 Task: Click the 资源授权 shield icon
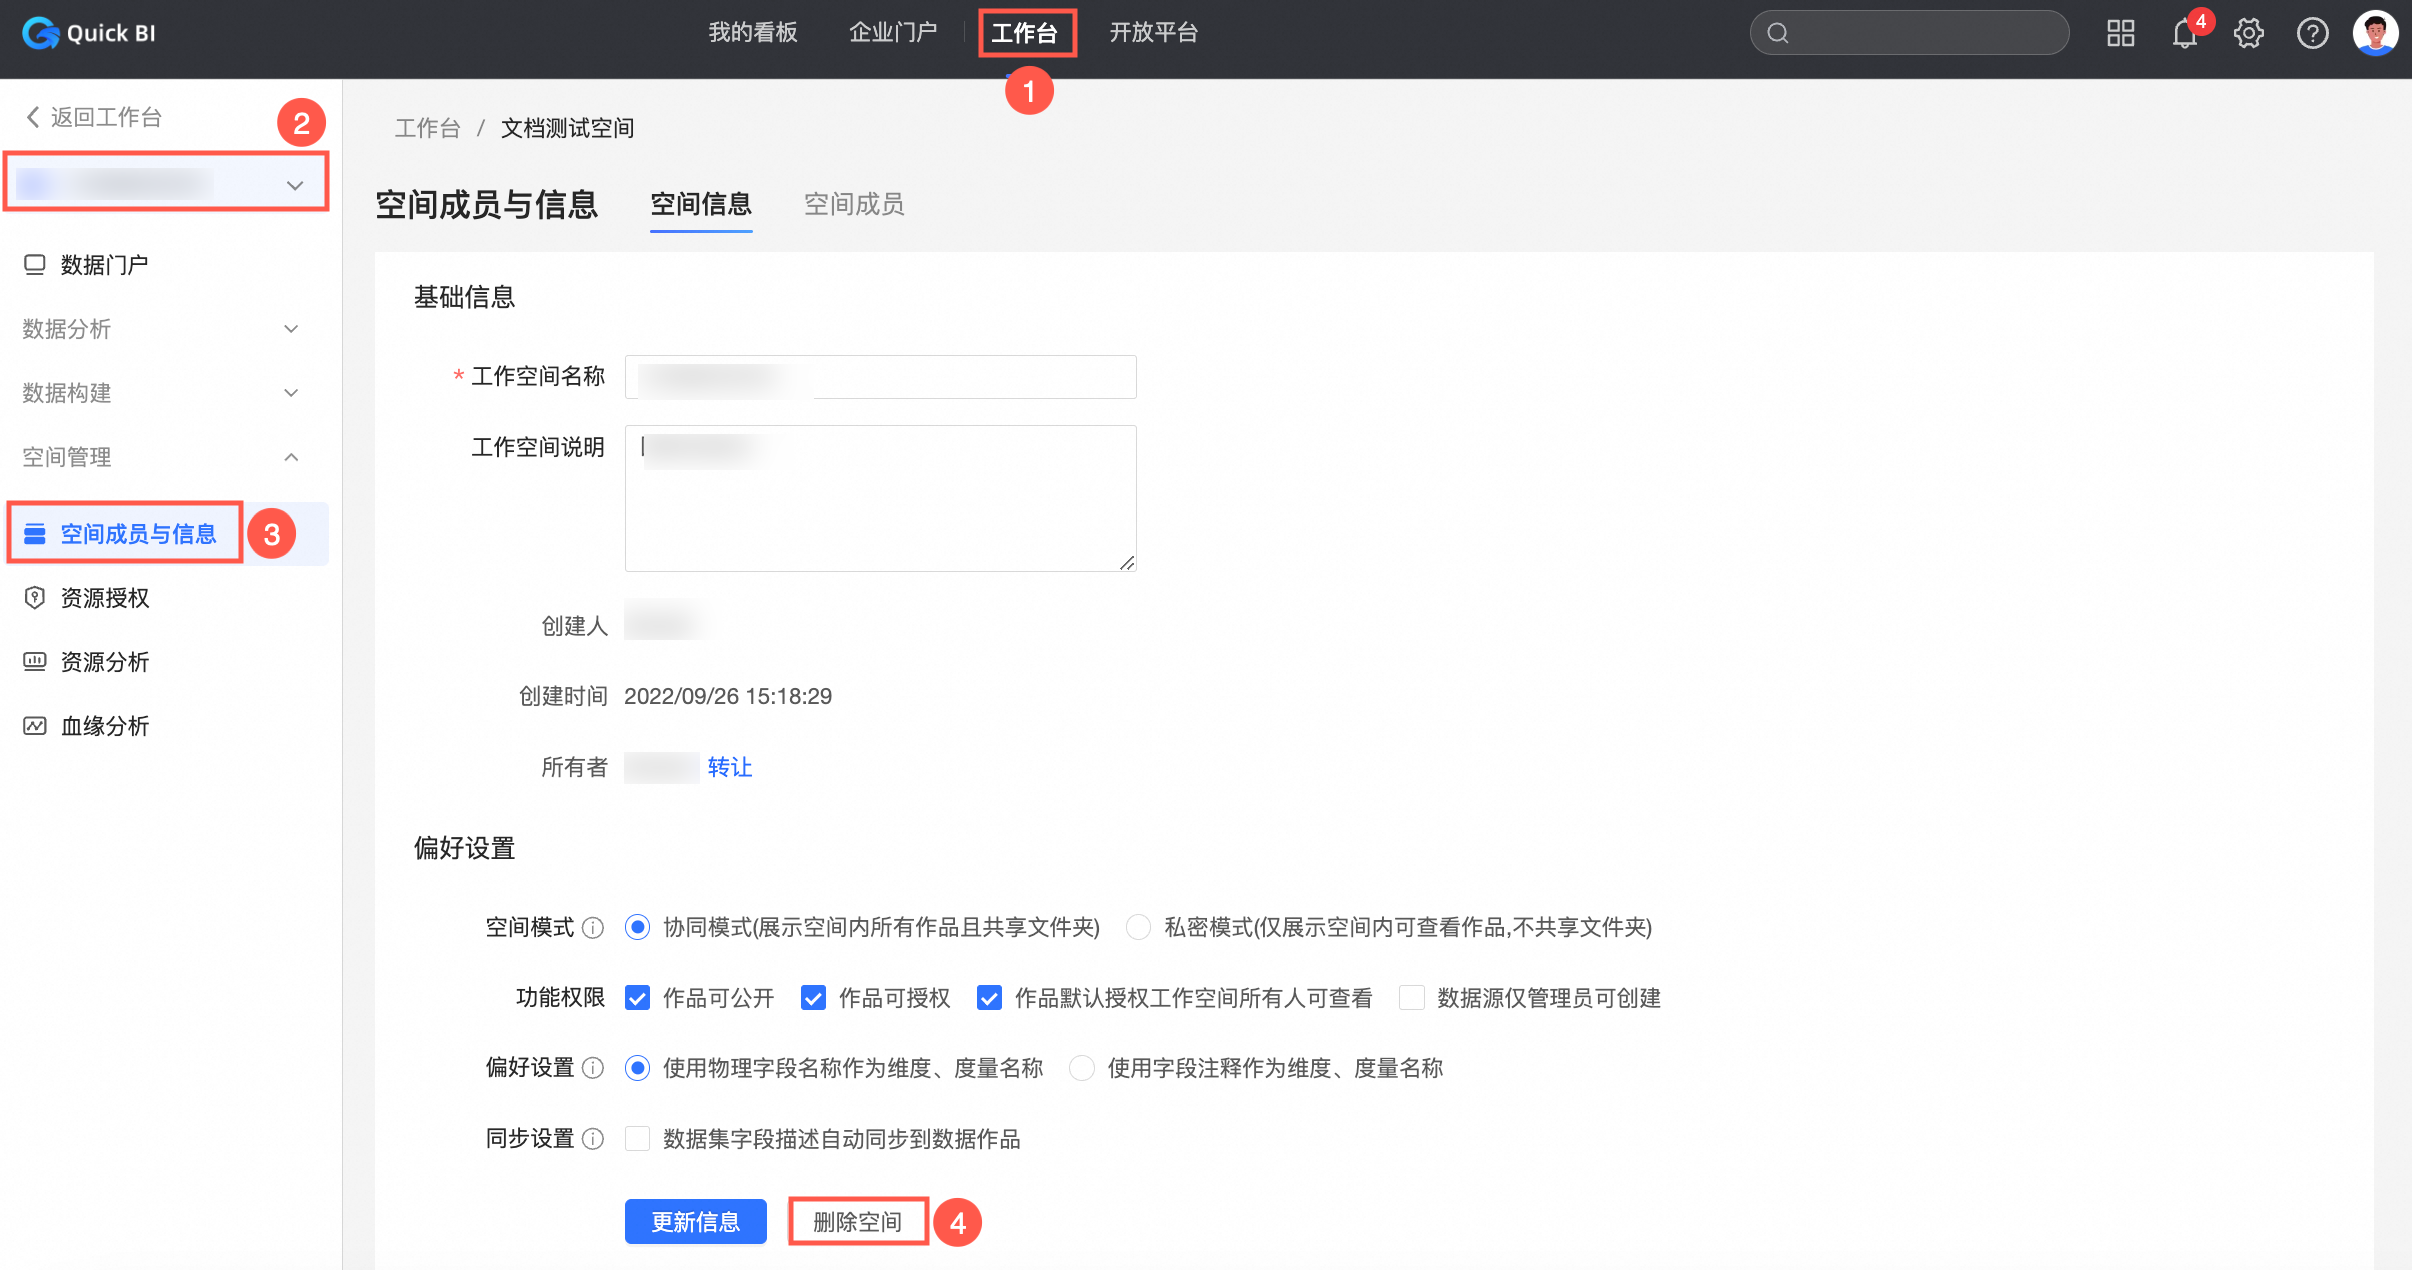[x=35, y=598]
